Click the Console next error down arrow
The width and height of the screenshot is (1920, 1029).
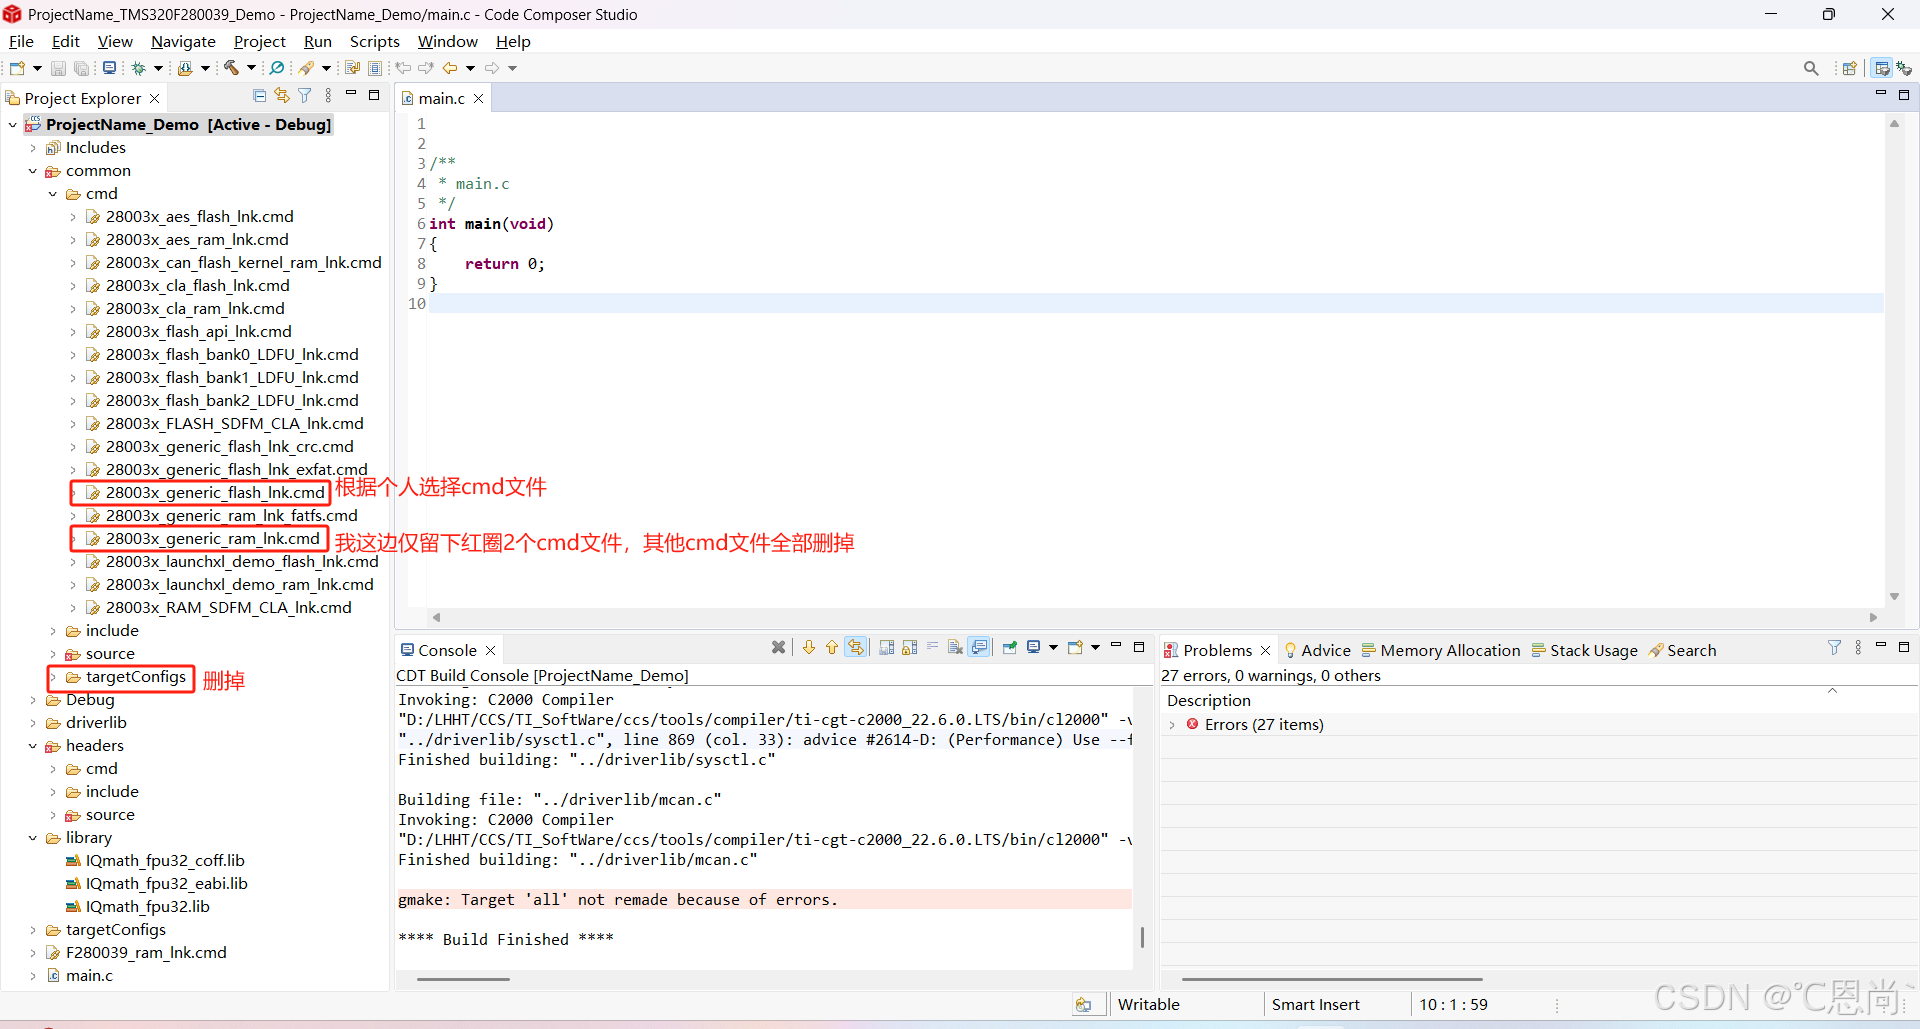[809, 647]
